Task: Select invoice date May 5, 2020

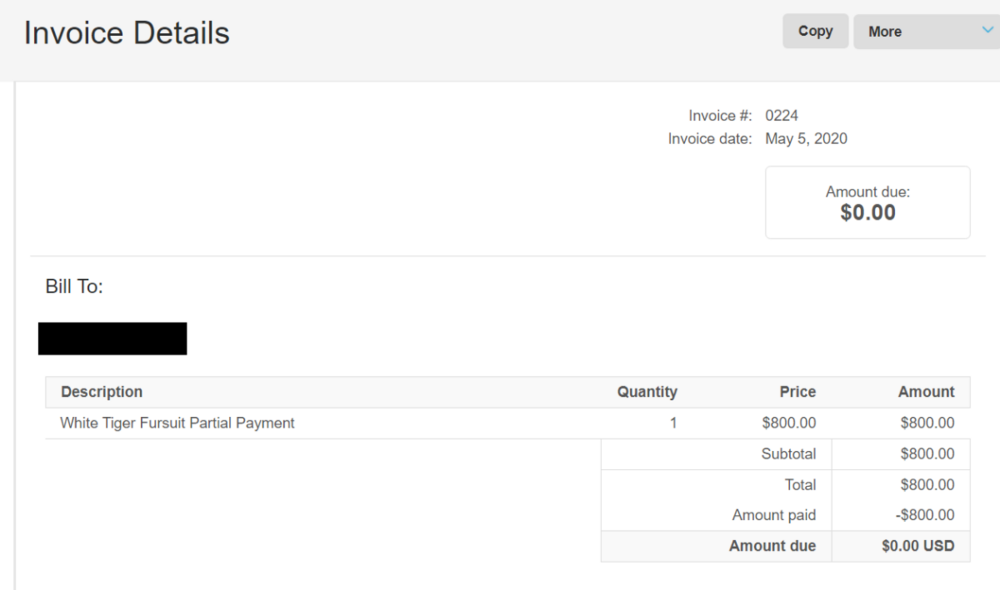Action: (806, 138)
